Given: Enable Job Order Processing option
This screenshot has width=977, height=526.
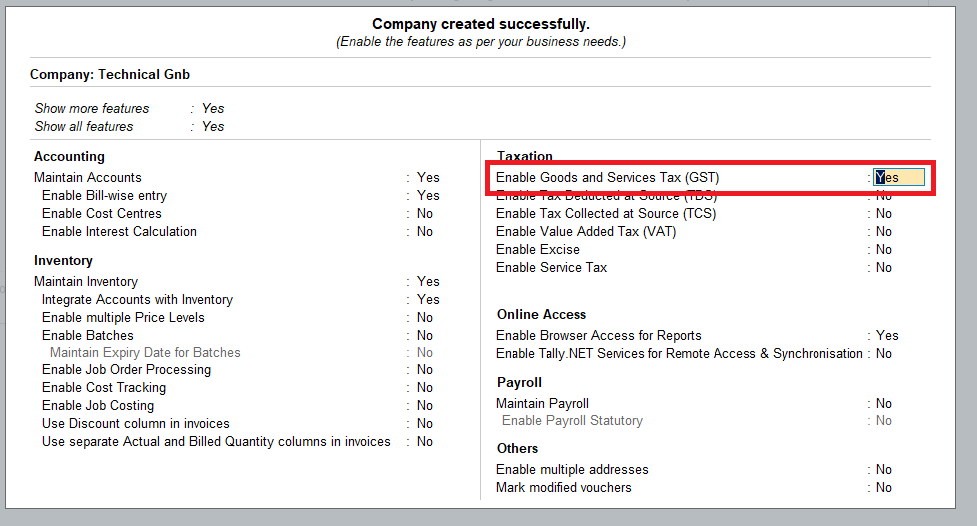Looking at the screenshot, I should pyautogui.click(x=425, y=369).
